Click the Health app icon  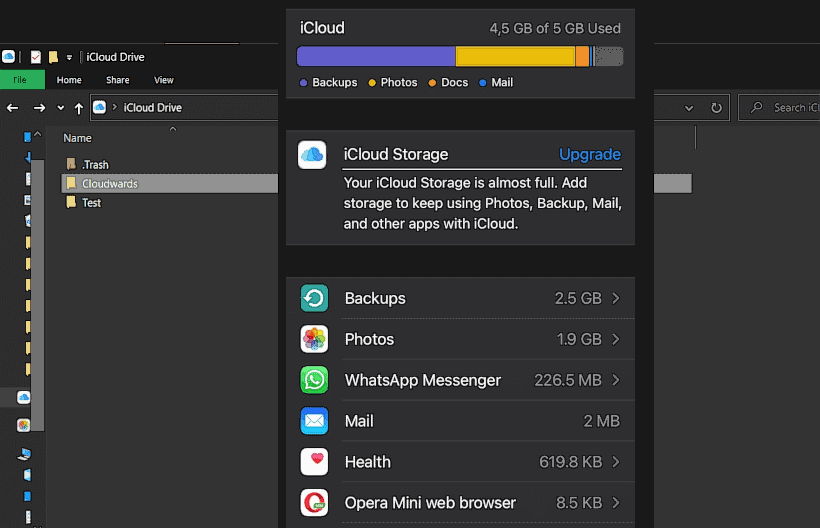pyautogui.click(x=314, y=462)
